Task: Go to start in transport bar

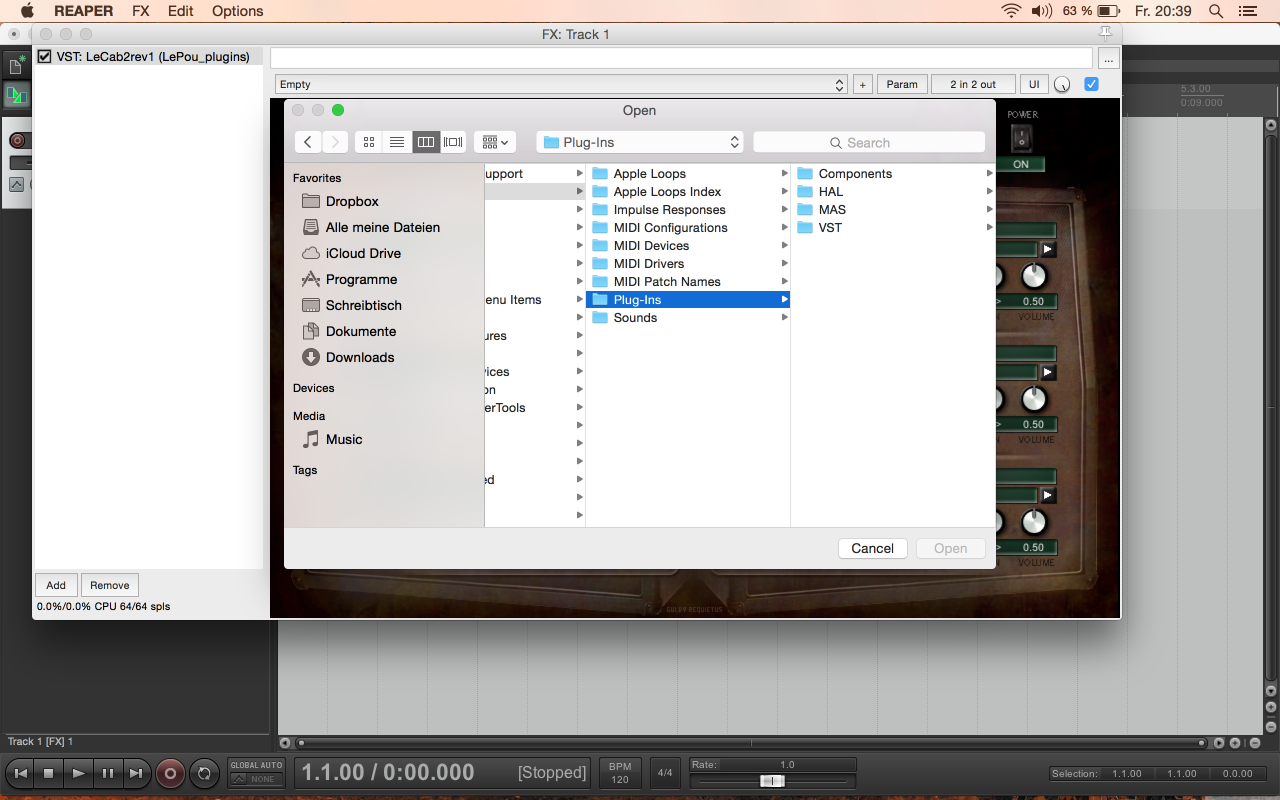Action: 20,773
